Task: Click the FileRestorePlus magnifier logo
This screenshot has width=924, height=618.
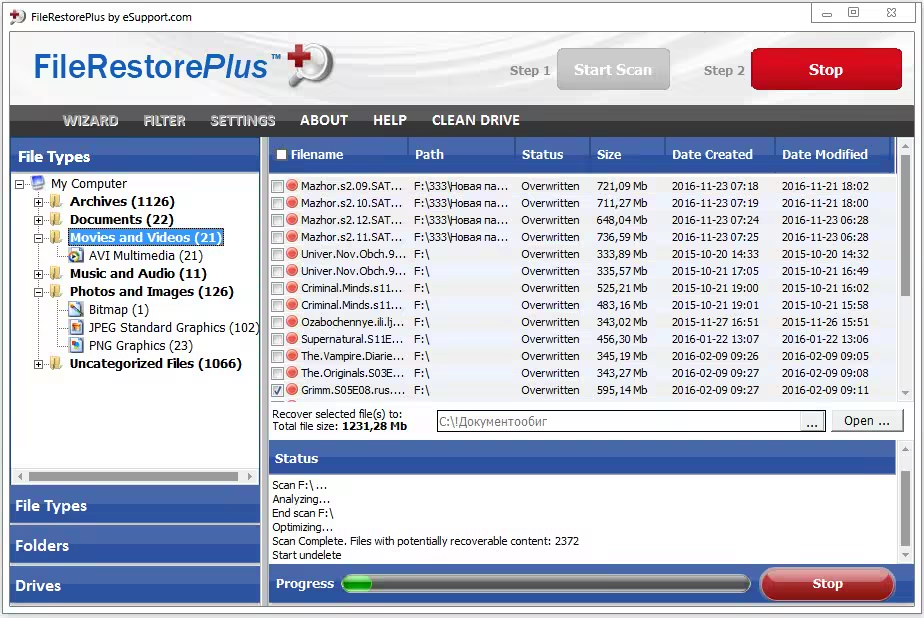Action: pos(311,64)
